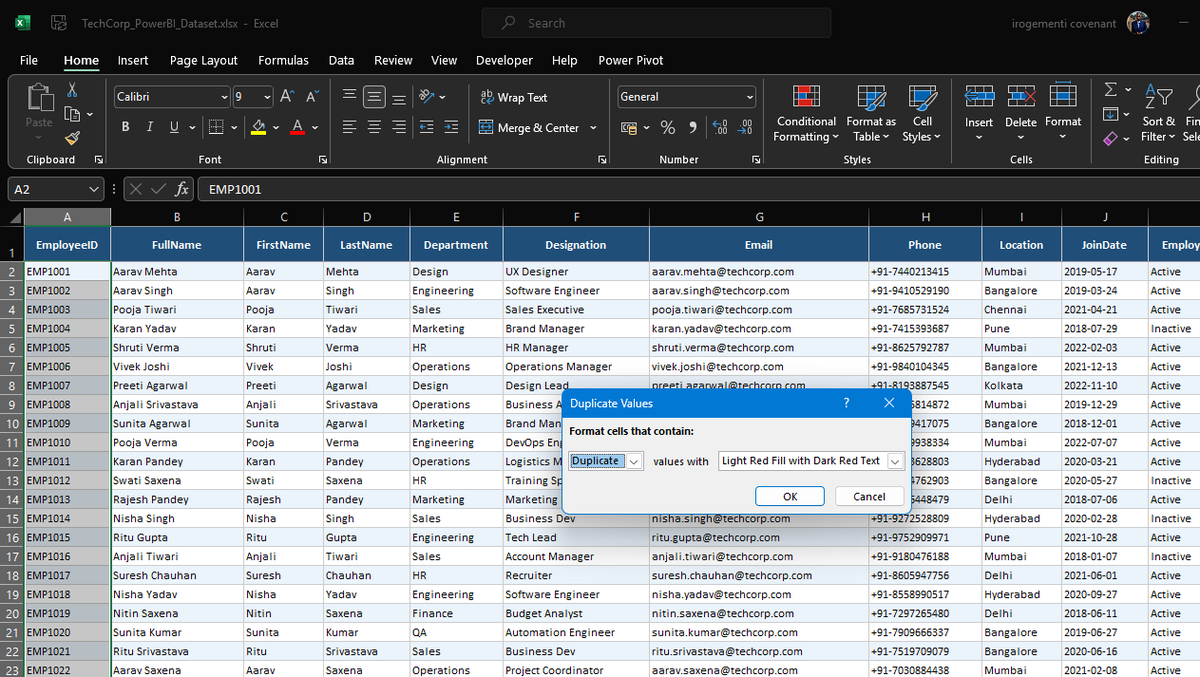This screenshot has width=1200, height=677.
Task: Select column G header
Action: (759, 217)
